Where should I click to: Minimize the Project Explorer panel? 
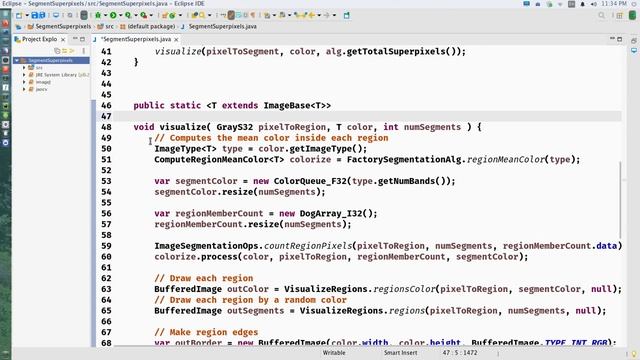click(75, 39)
